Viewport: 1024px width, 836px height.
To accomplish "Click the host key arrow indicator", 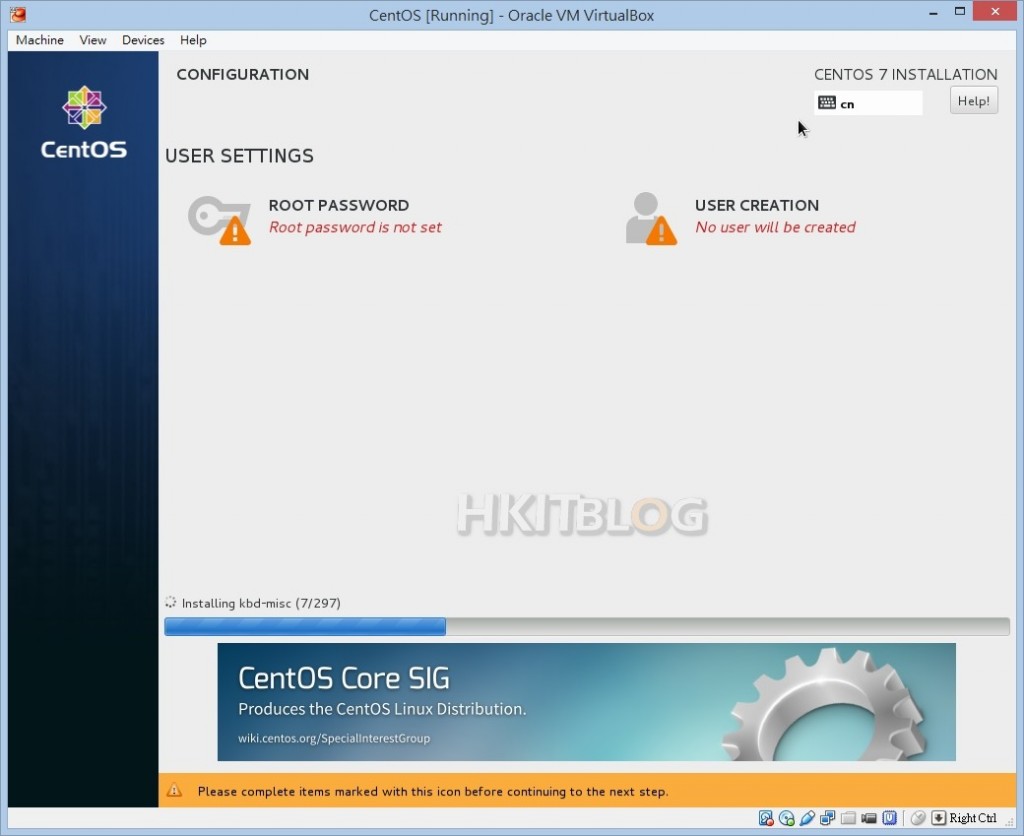I will pyautogui.click(x=938, y=818).
